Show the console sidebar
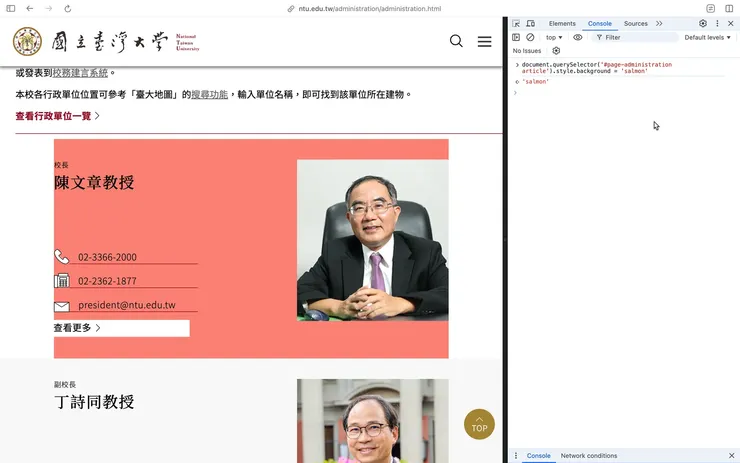 tap(516, 37)
